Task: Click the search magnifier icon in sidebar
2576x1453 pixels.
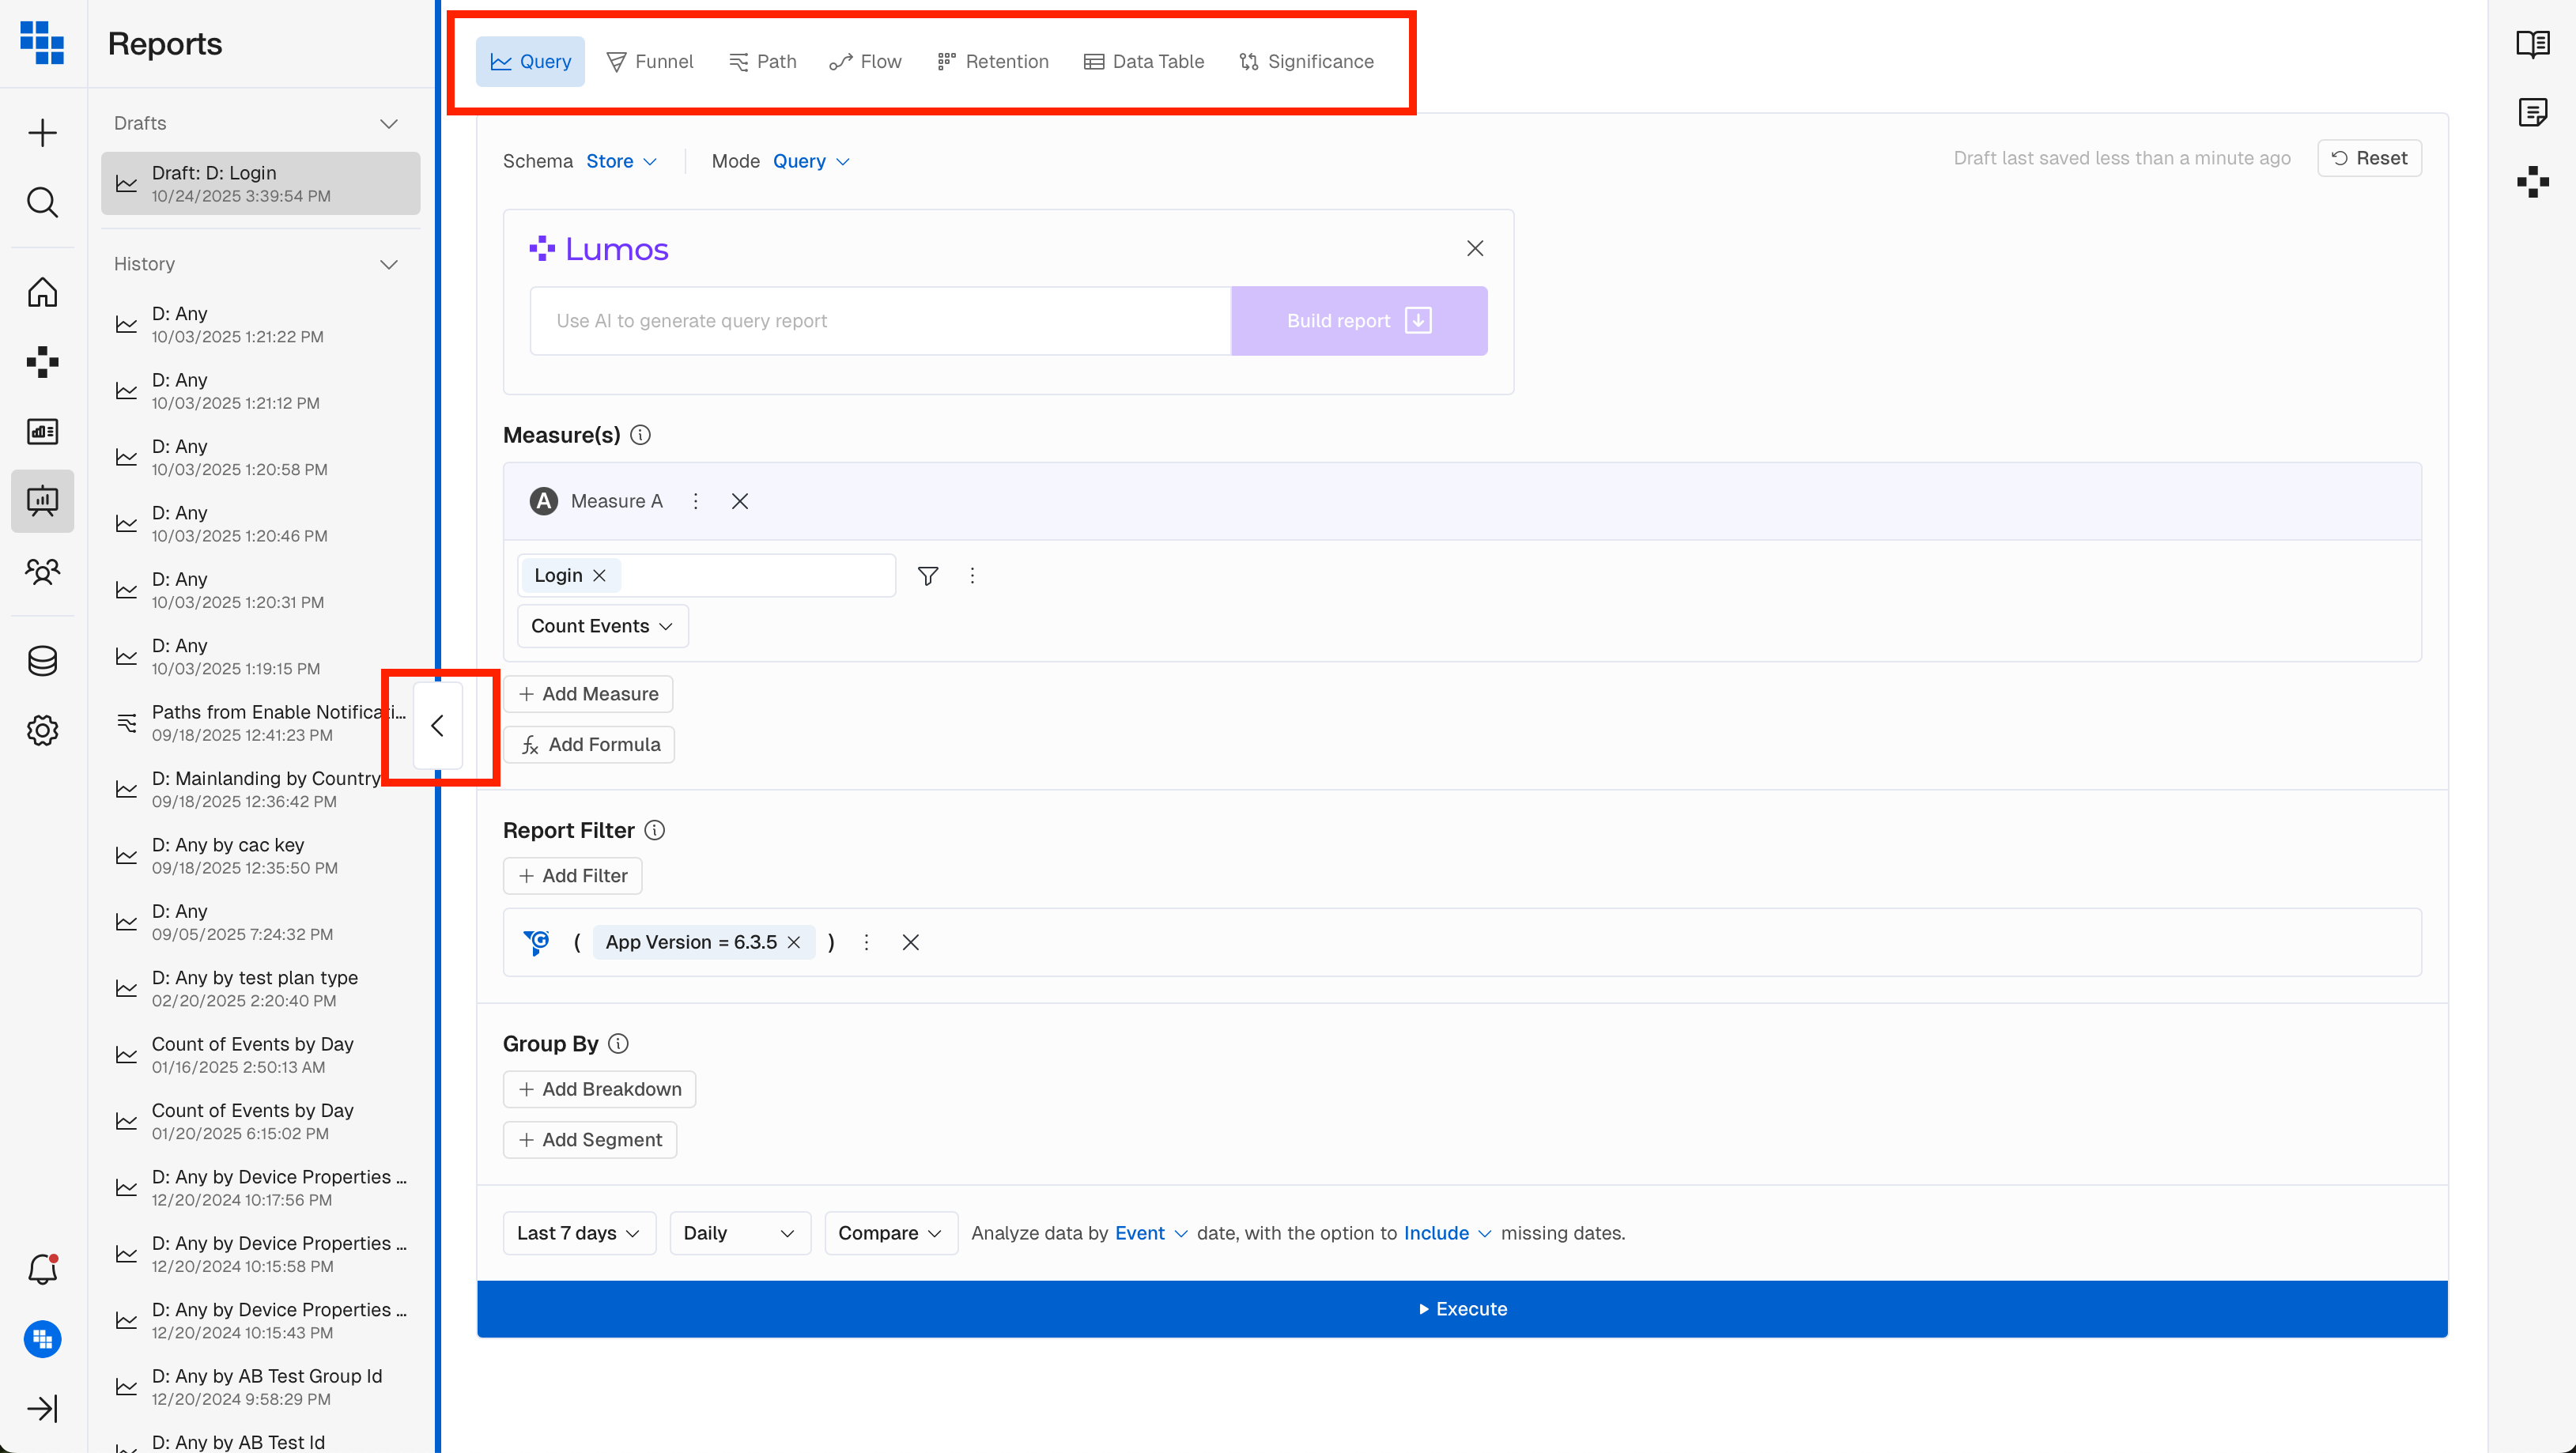Action: tap(42, 202)
